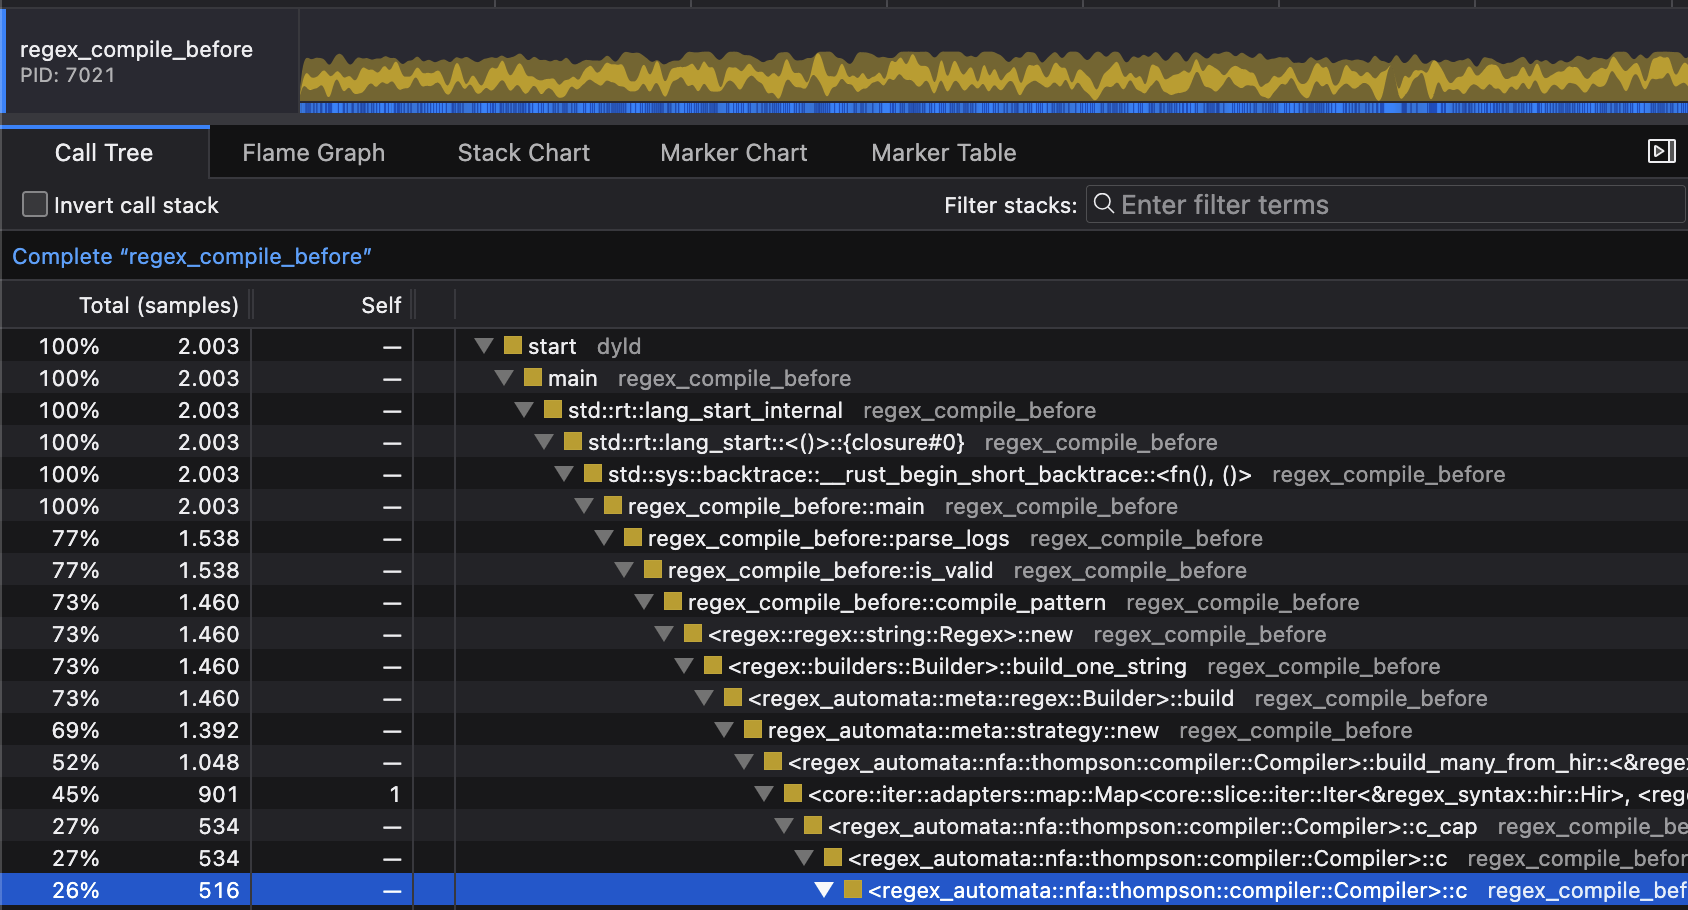
Task: Click the yellow CPU activity graph
Action: 993,76
